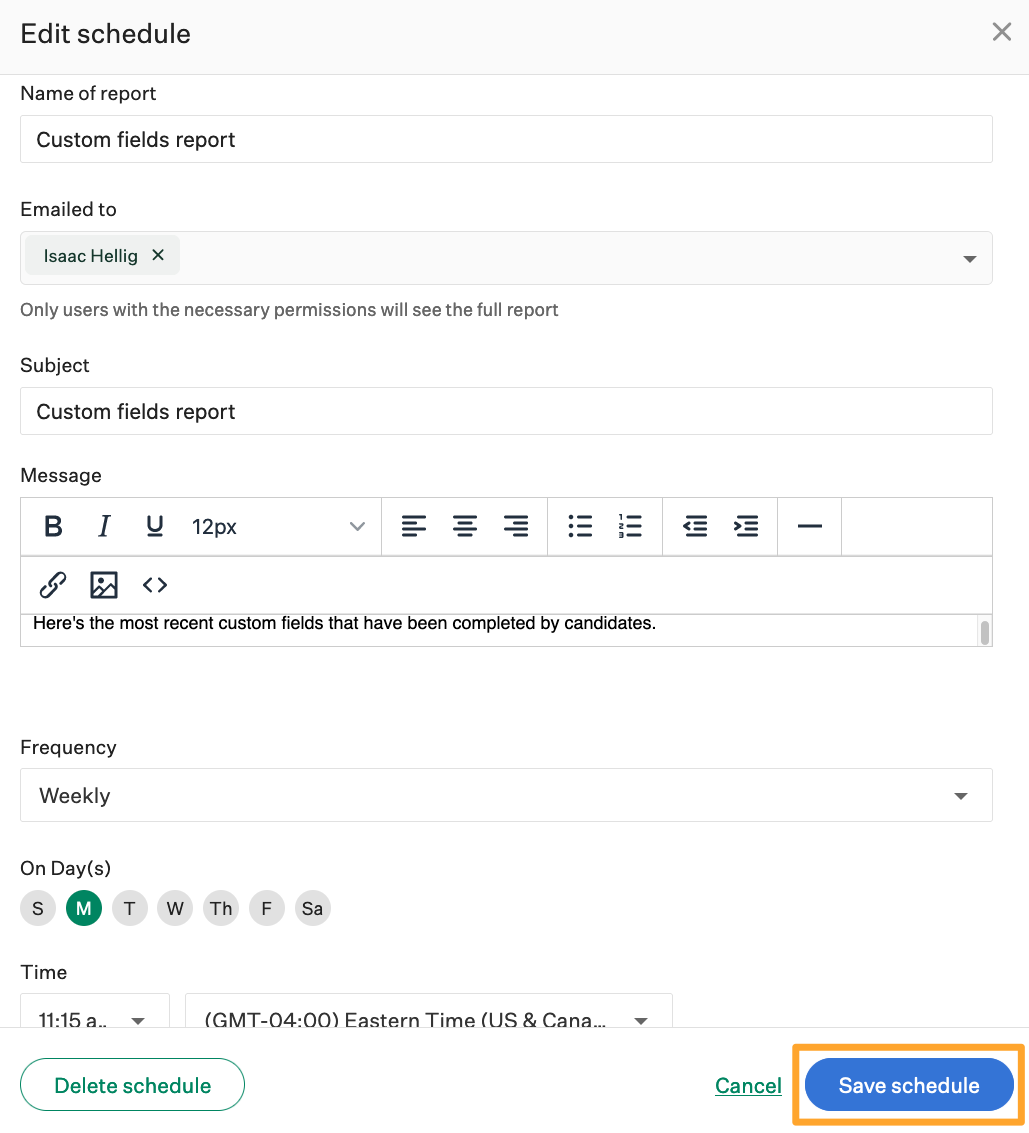Center-align the message text
The image size is (1029, 1133).
pyautogui.click(x=465, y=526)
